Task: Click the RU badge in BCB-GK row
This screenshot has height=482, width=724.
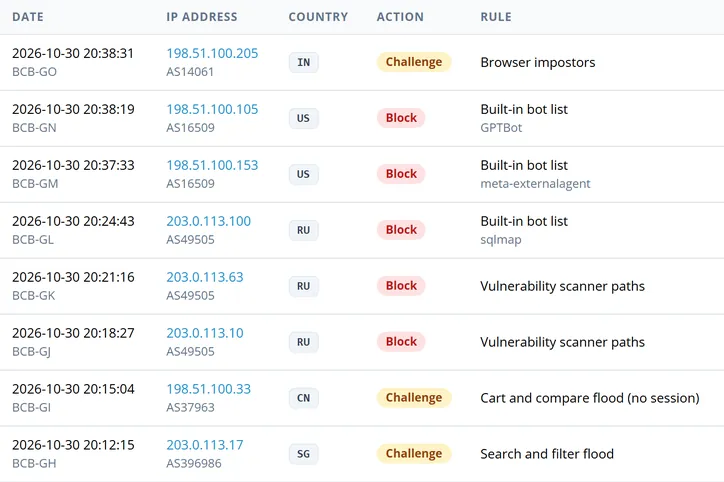Action: tap(303, 286)
